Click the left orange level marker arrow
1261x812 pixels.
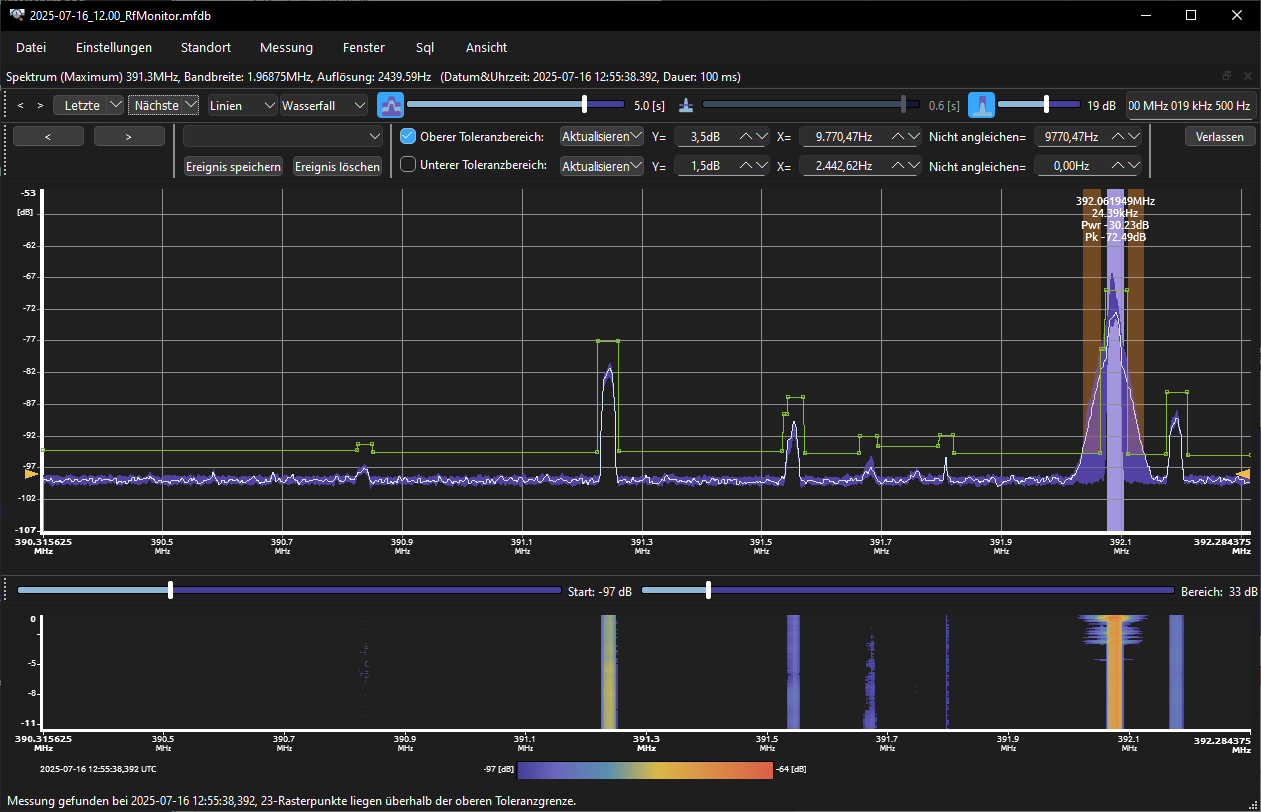coord(32,474)
